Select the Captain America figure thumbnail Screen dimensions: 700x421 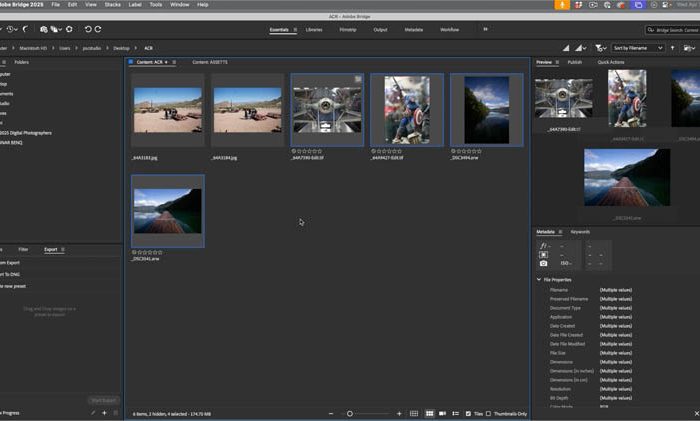click(407, 110)
